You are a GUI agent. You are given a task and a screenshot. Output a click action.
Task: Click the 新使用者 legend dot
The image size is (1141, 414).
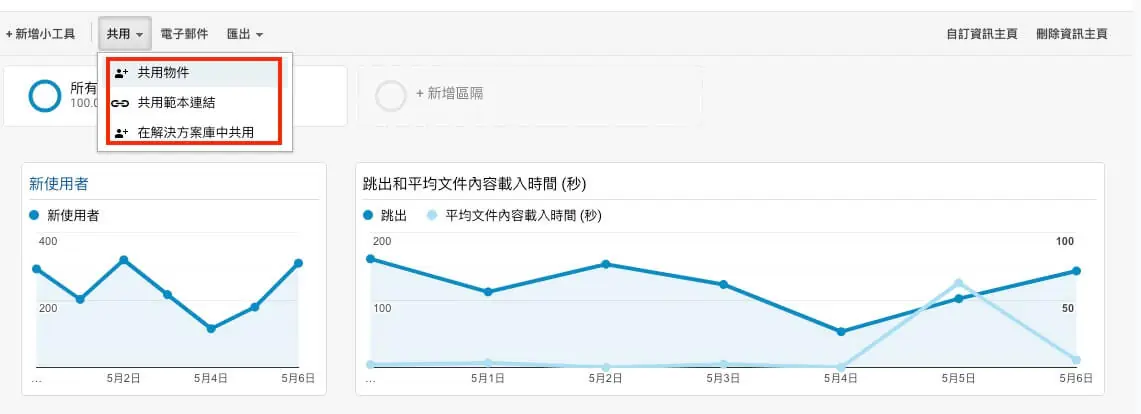pos(33,215)
